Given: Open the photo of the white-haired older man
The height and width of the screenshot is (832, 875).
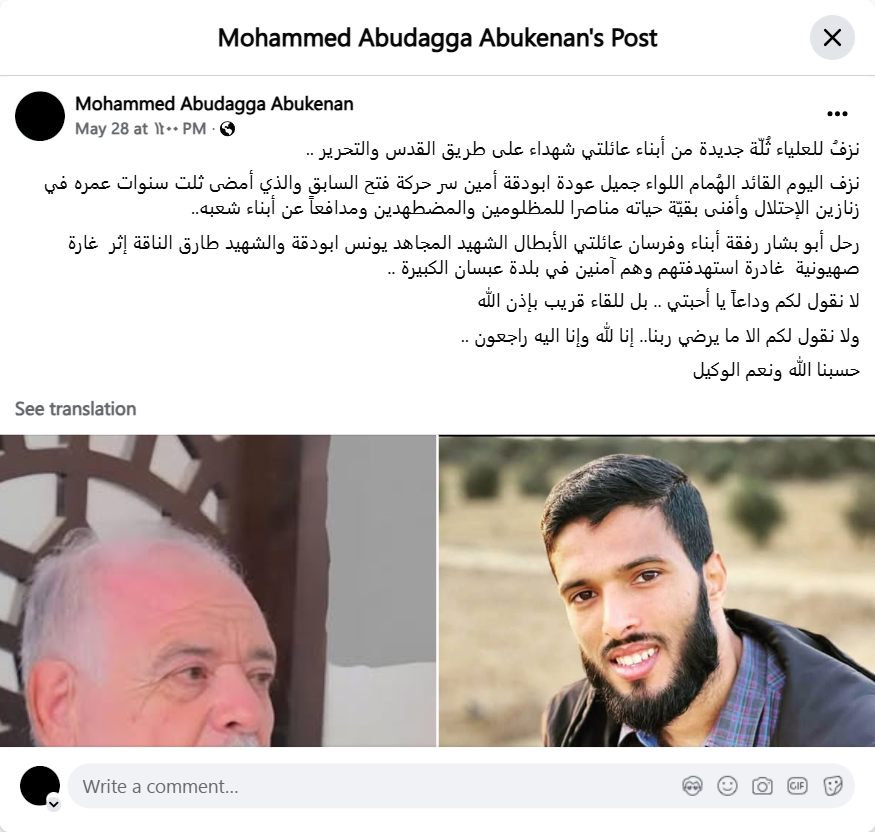Looking at the screenshot, I should (218, 590).
